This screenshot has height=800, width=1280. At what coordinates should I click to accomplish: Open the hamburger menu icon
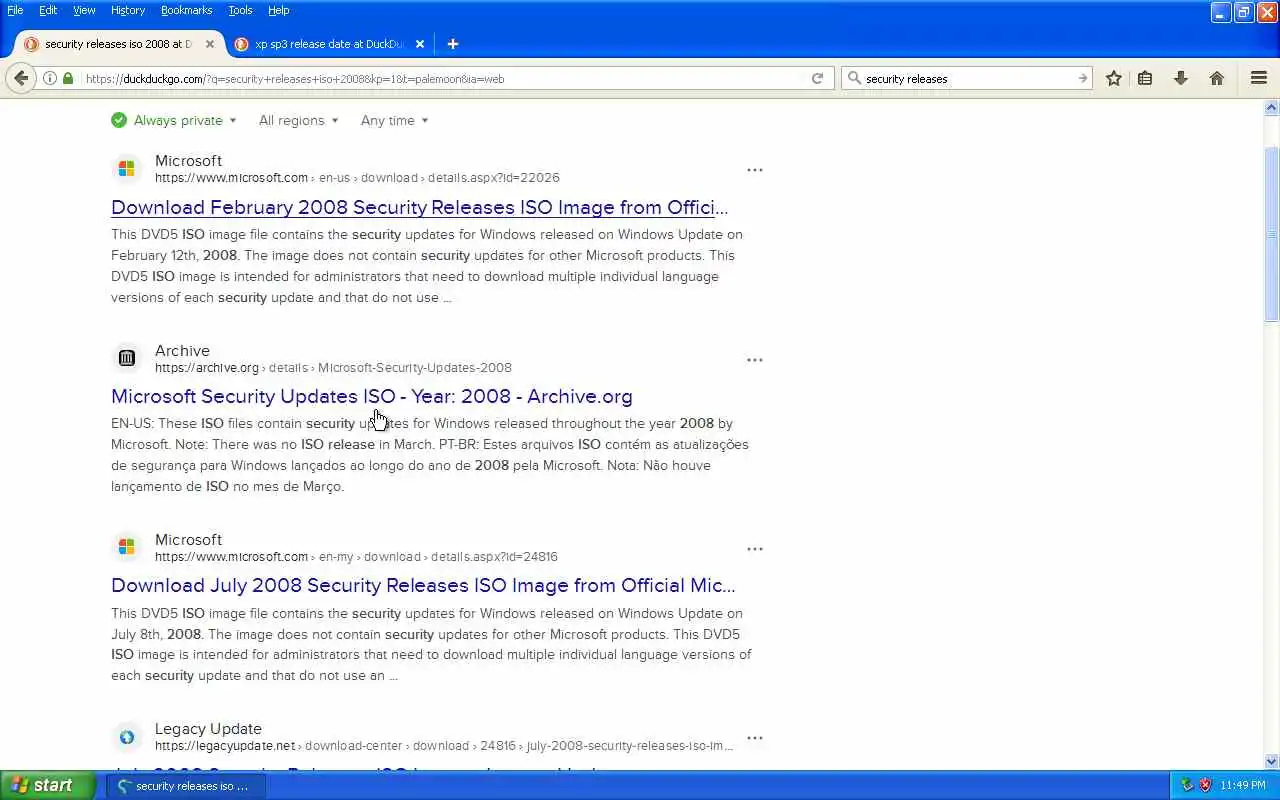click(1259, 78)
